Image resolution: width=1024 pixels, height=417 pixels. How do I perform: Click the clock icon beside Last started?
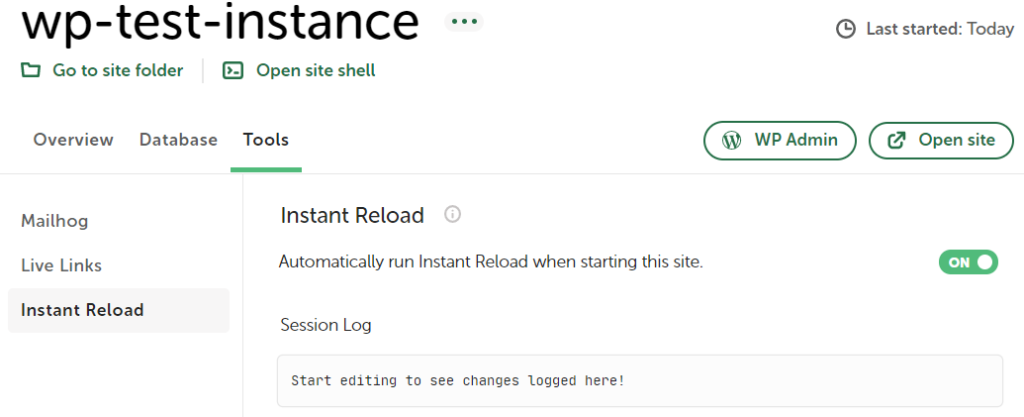point(846,29)
